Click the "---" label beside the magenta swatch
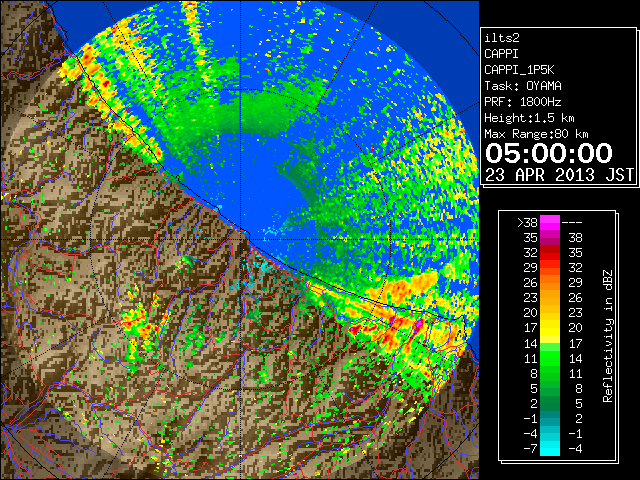Viewport: 640px width, 480px height. click(x=572, y=222)
